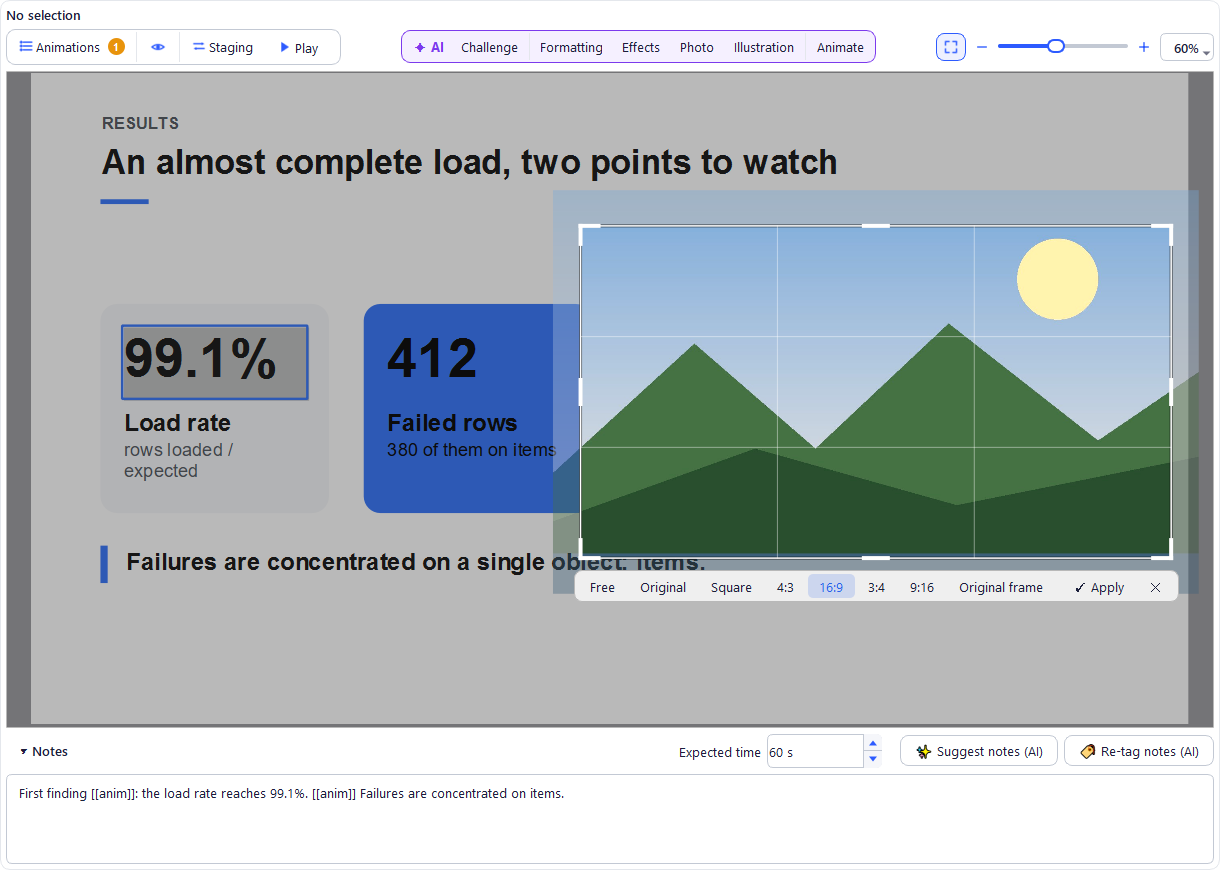Click the zoom slider handle

[x=1056, y=46]
